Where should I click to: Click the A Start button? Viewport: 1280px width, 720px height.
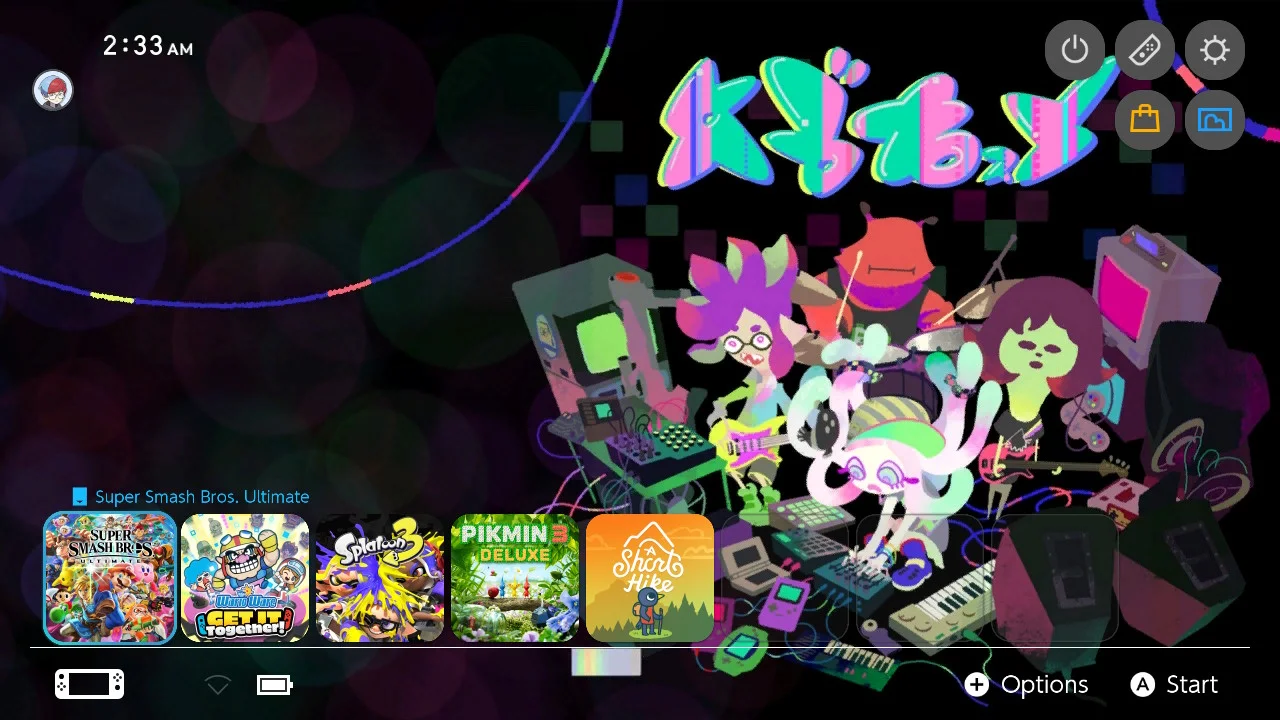click(1174, 685)
